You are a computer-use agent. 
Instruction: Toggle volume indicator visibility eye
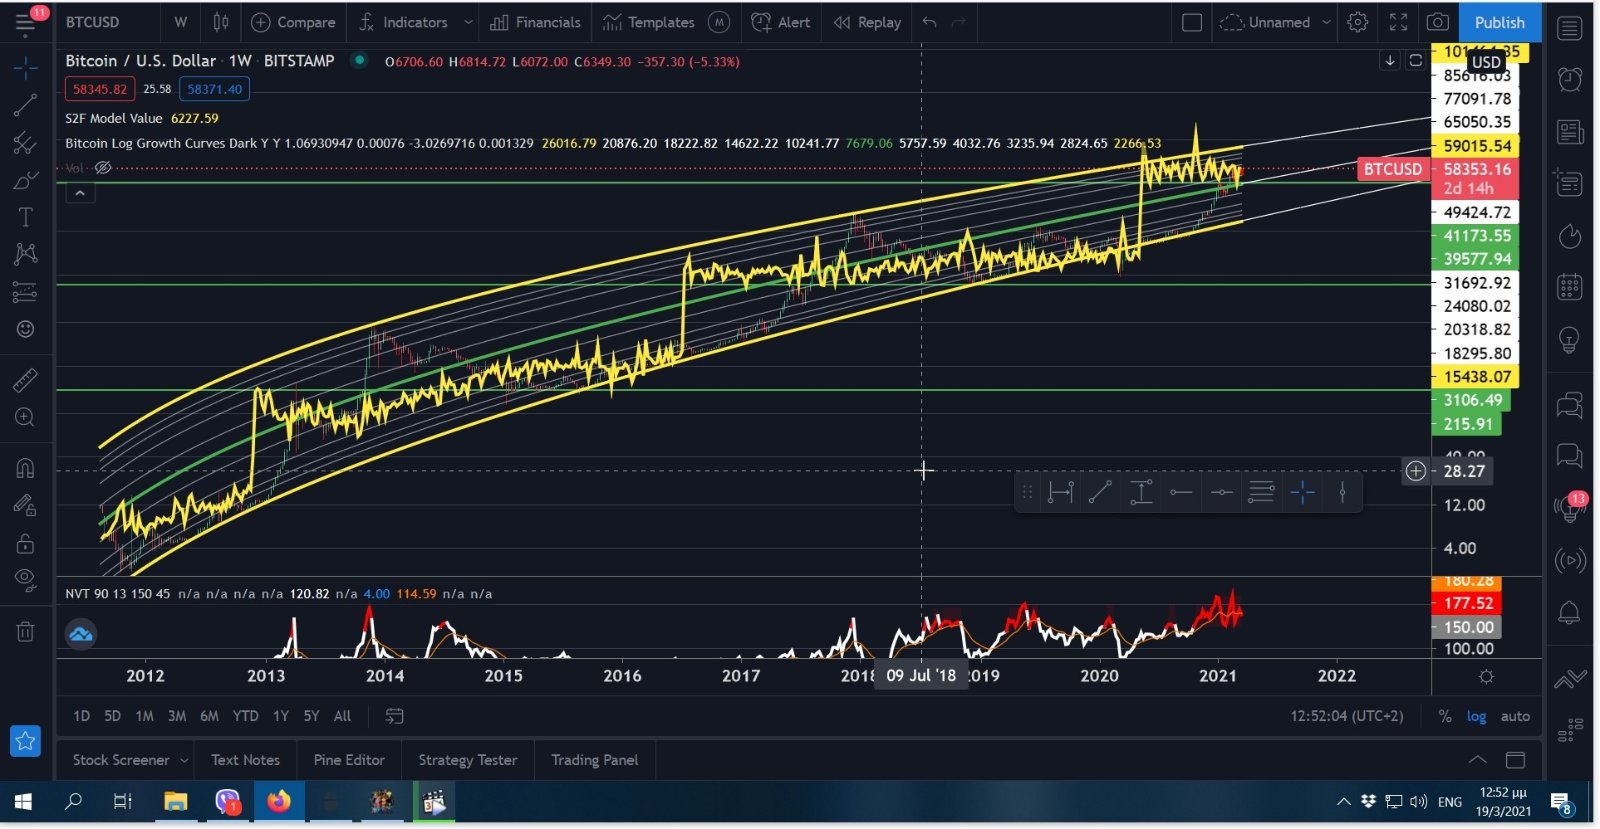[103, 168]
